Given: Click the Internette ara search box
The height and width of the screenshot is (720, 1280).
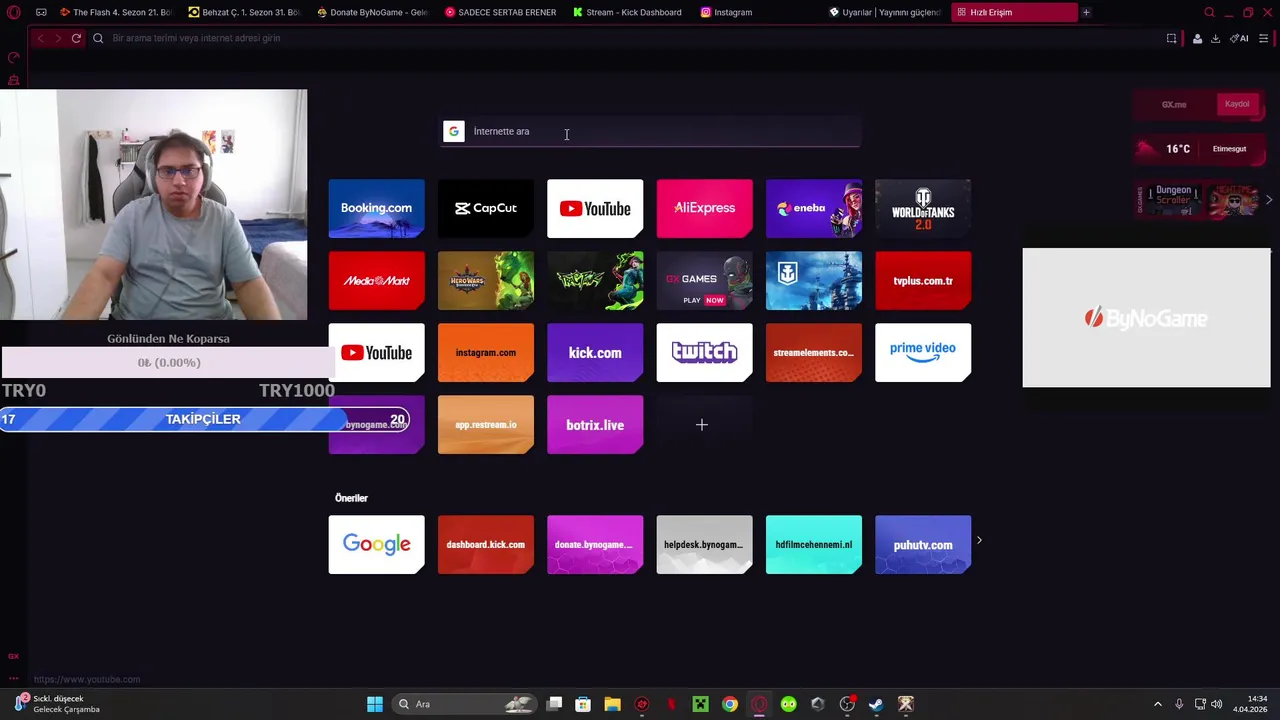Looking at the screenshot, I should coord(651,131).
